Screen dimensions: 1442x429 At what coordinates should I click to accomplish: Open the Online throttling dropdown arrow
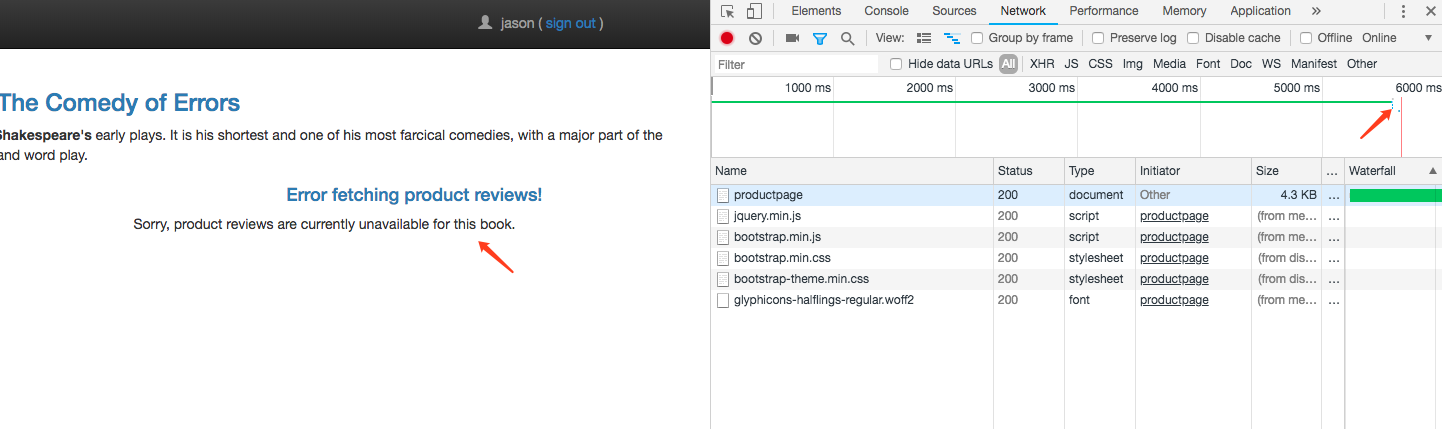pos(1428,38)
